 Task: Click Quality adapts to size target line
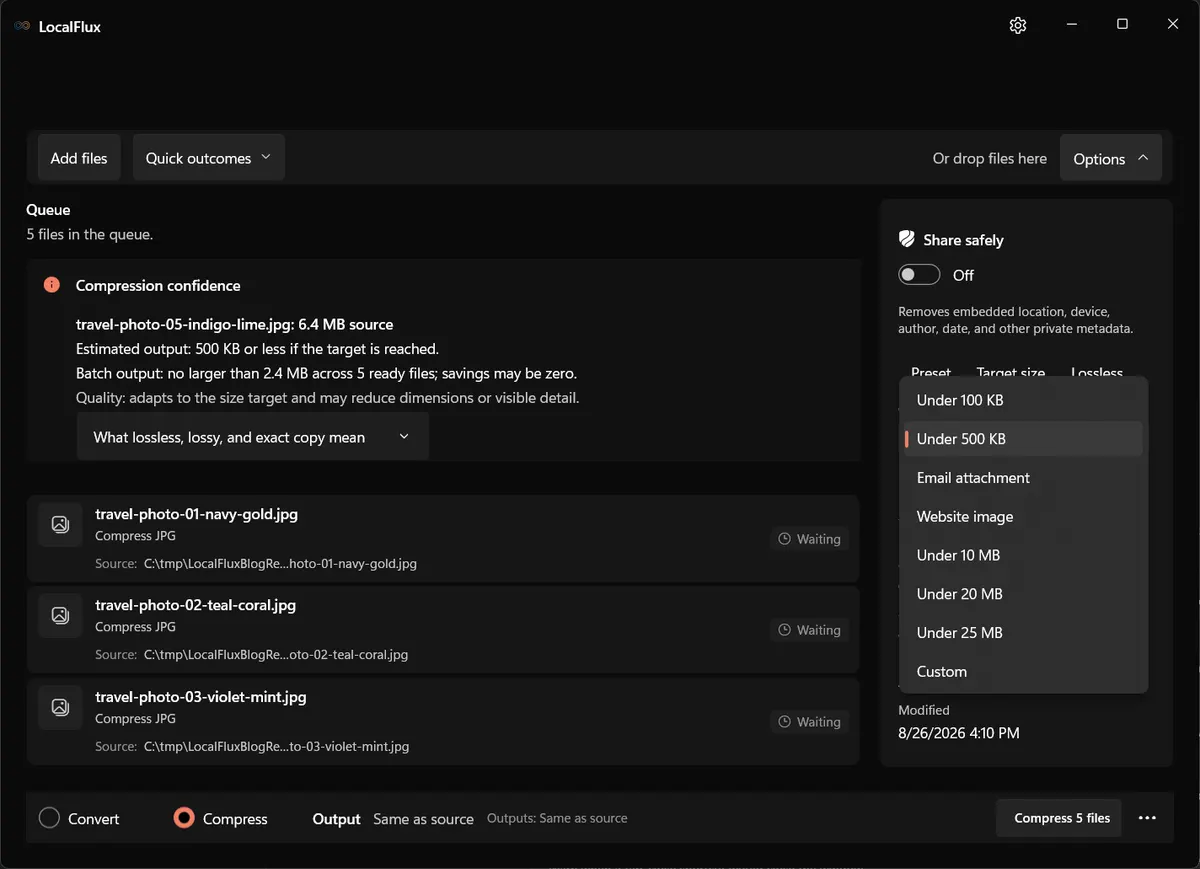328,397
